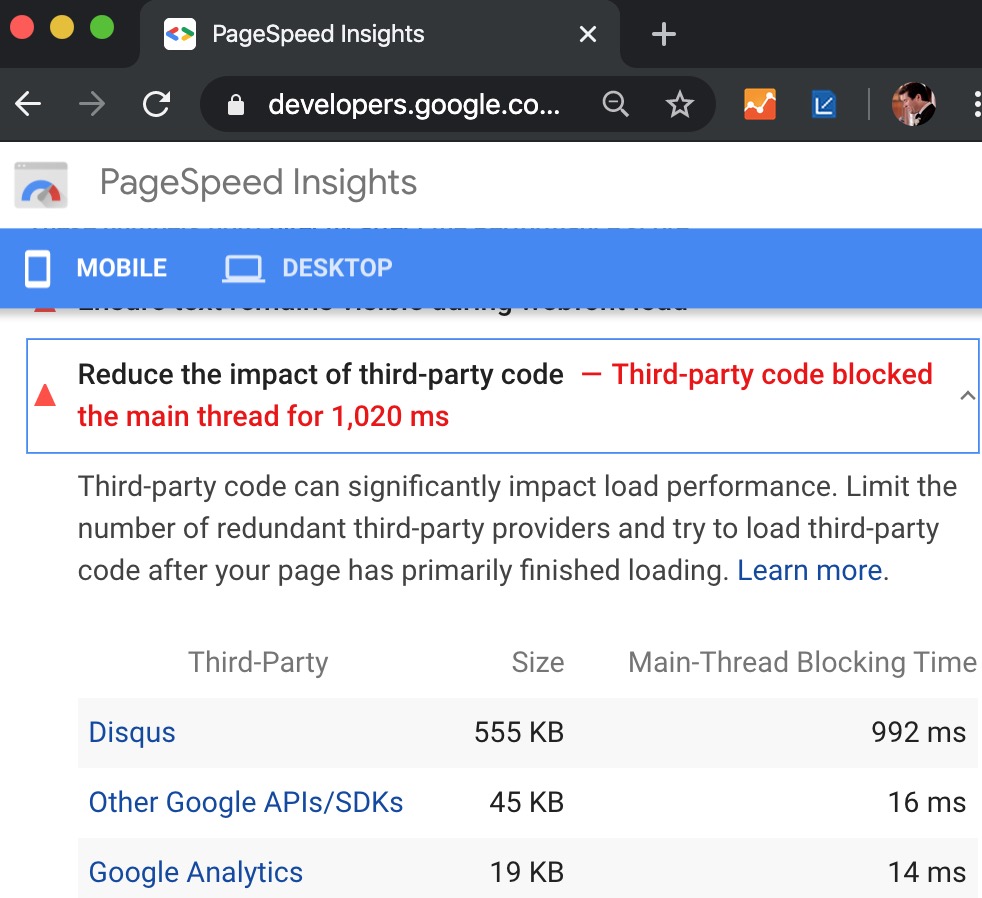
Task: Open the Google Analytics link
Action: tap(195, 873)
